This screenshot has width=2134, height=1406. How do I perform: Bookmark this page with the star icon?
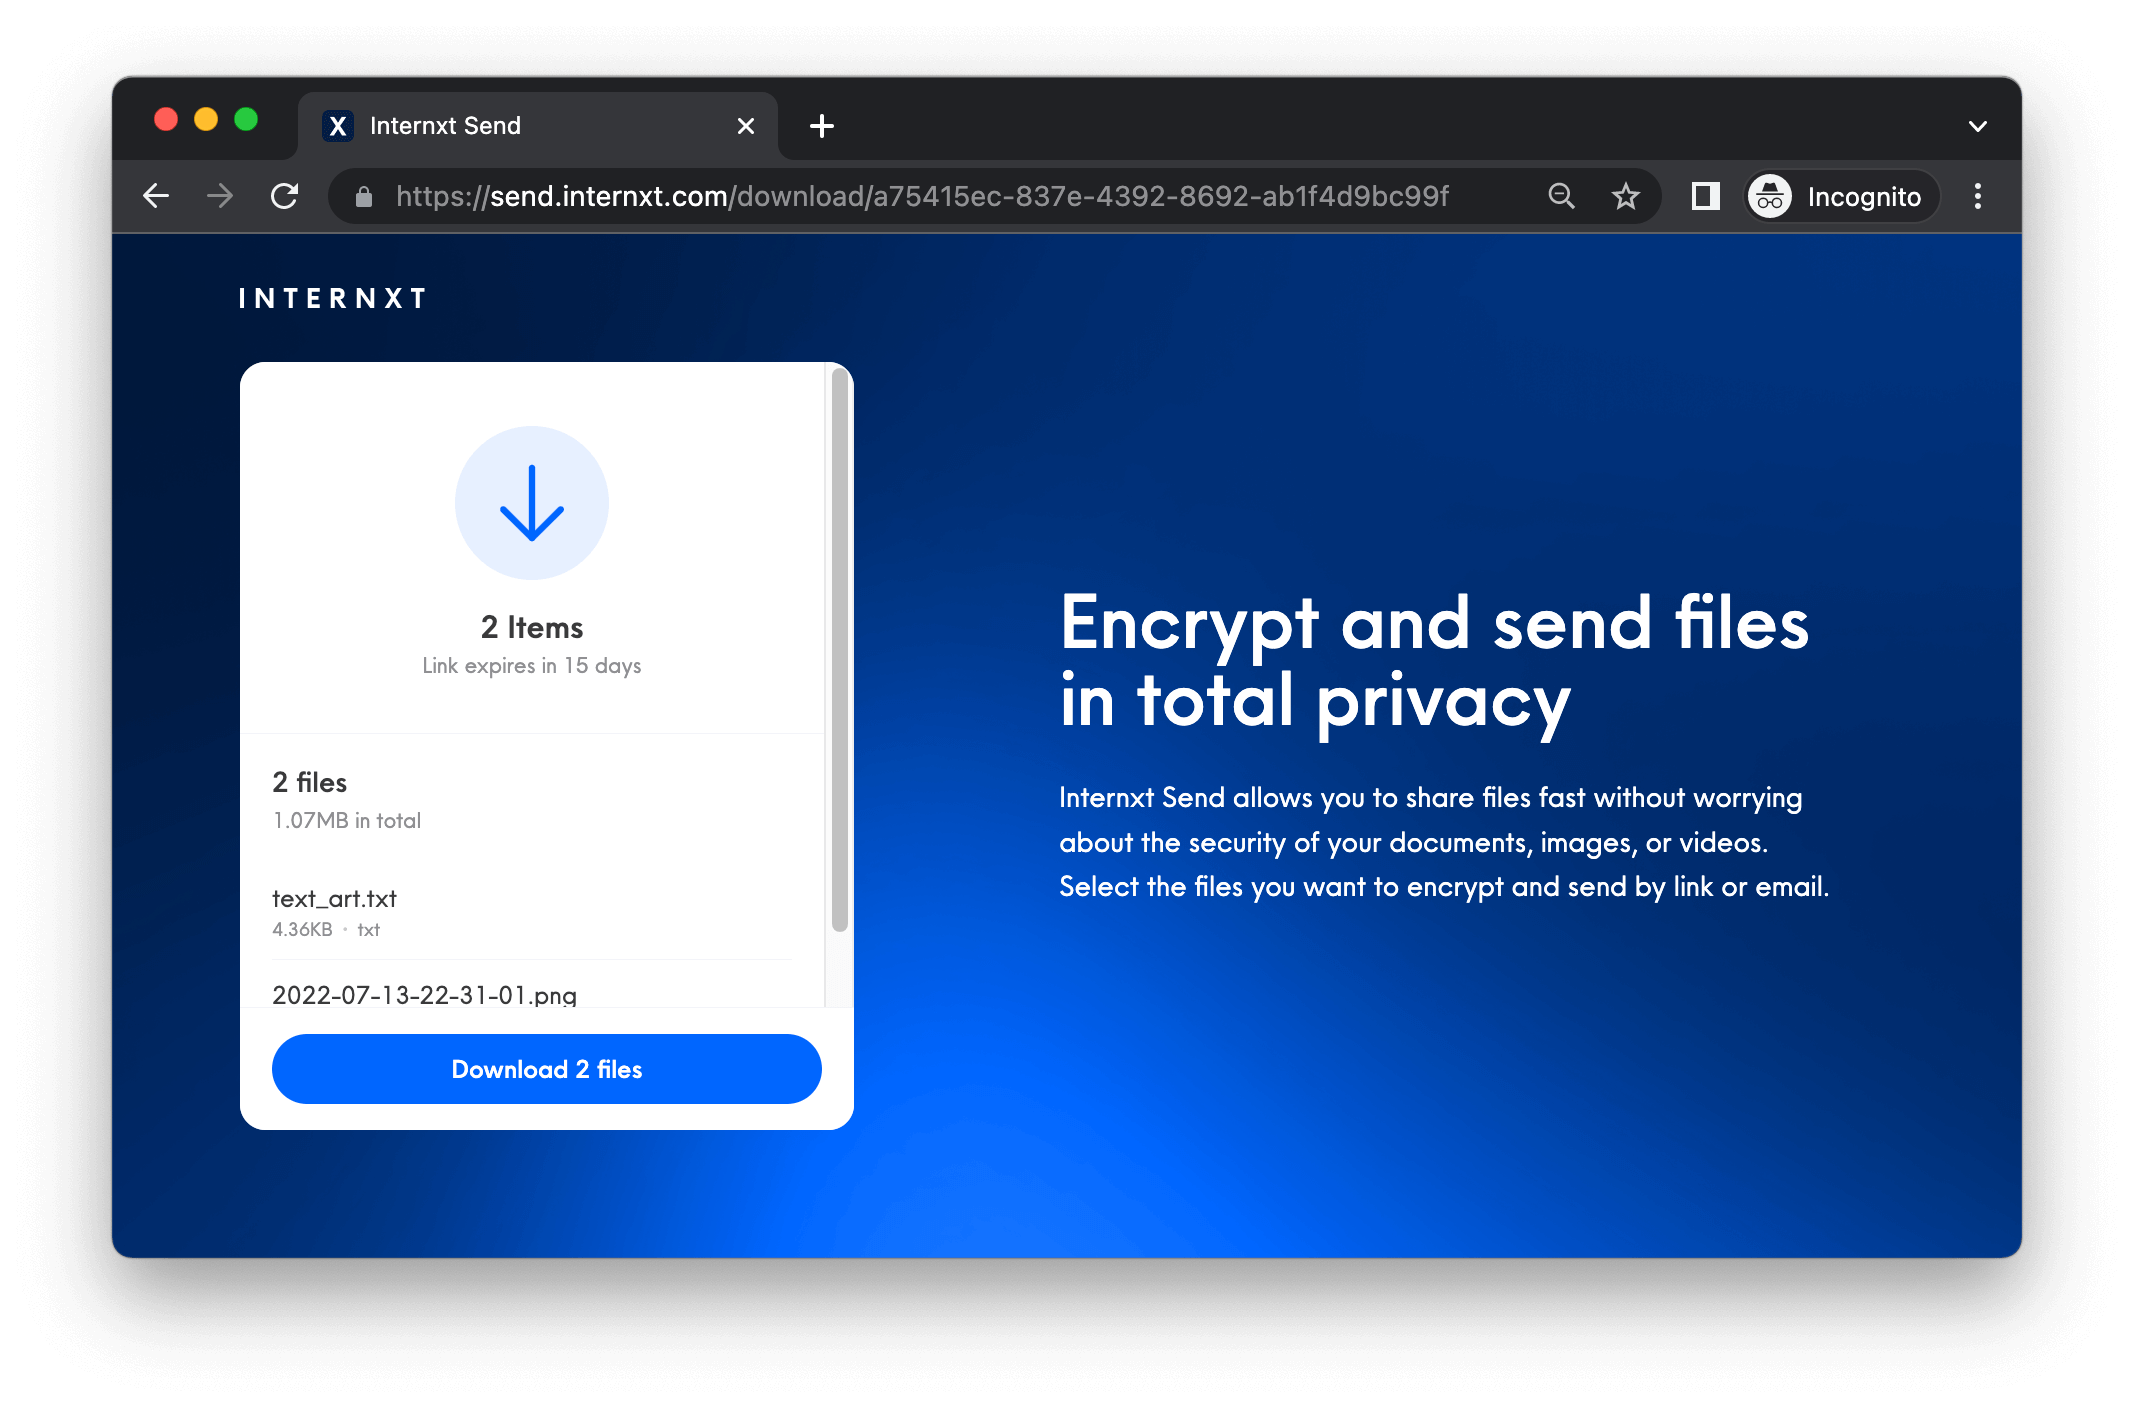coord(1625,196)
